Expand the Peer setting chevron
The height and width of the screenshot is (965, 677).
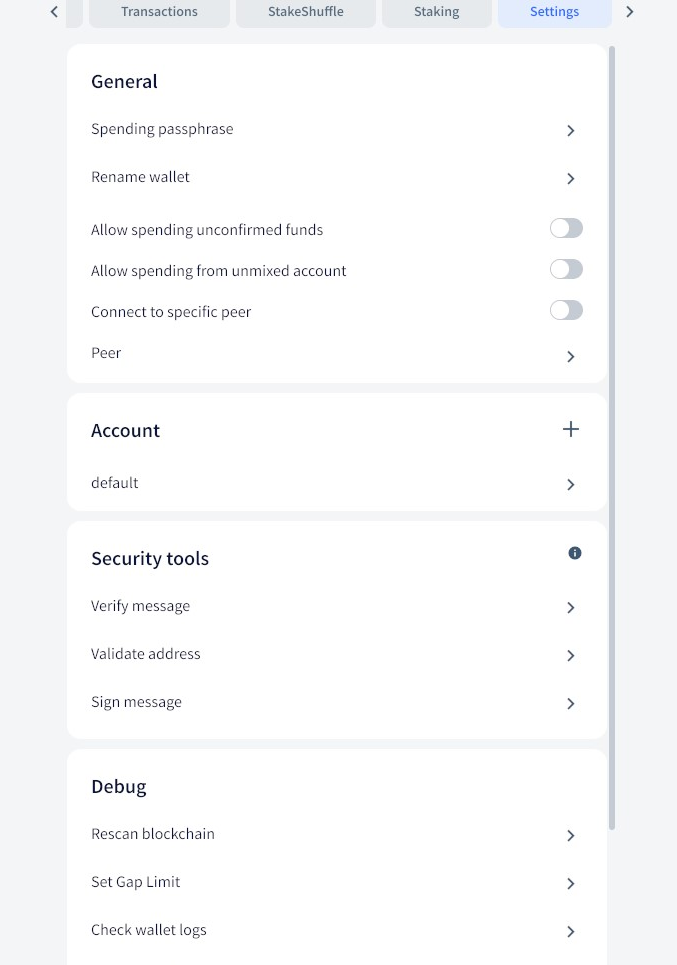571,357
